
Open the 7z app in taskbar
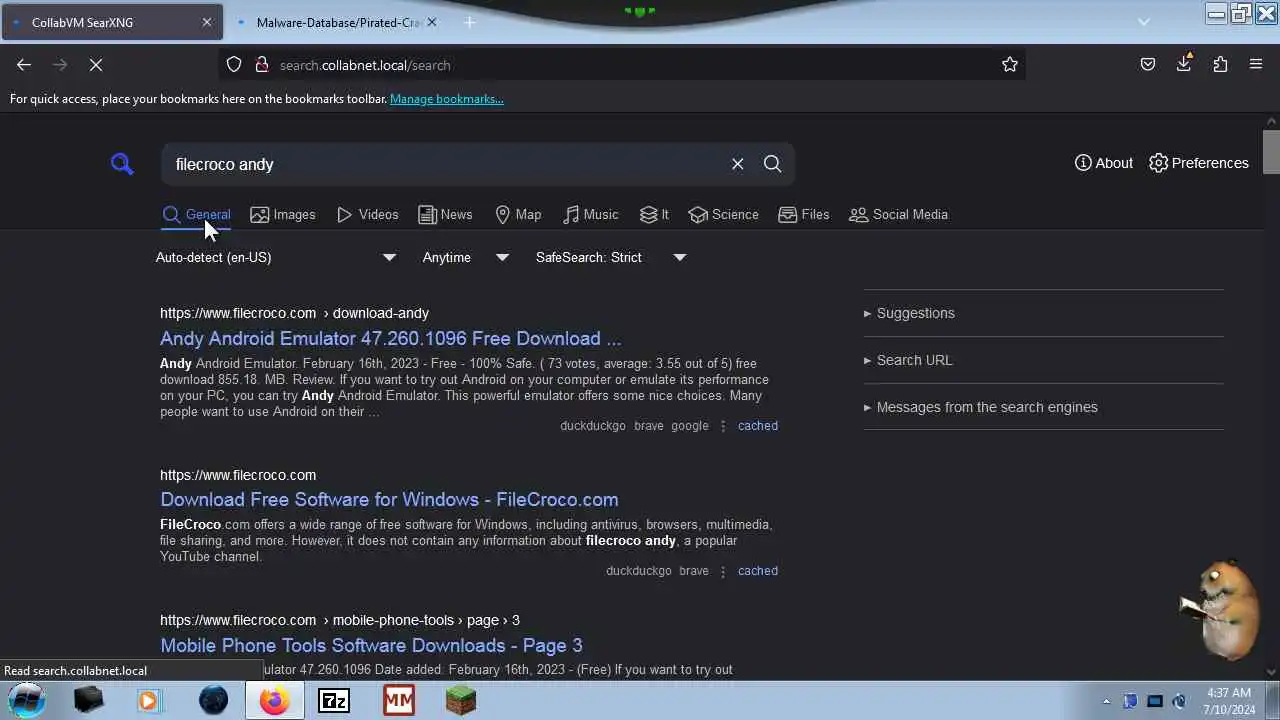(x=334, y=701)
